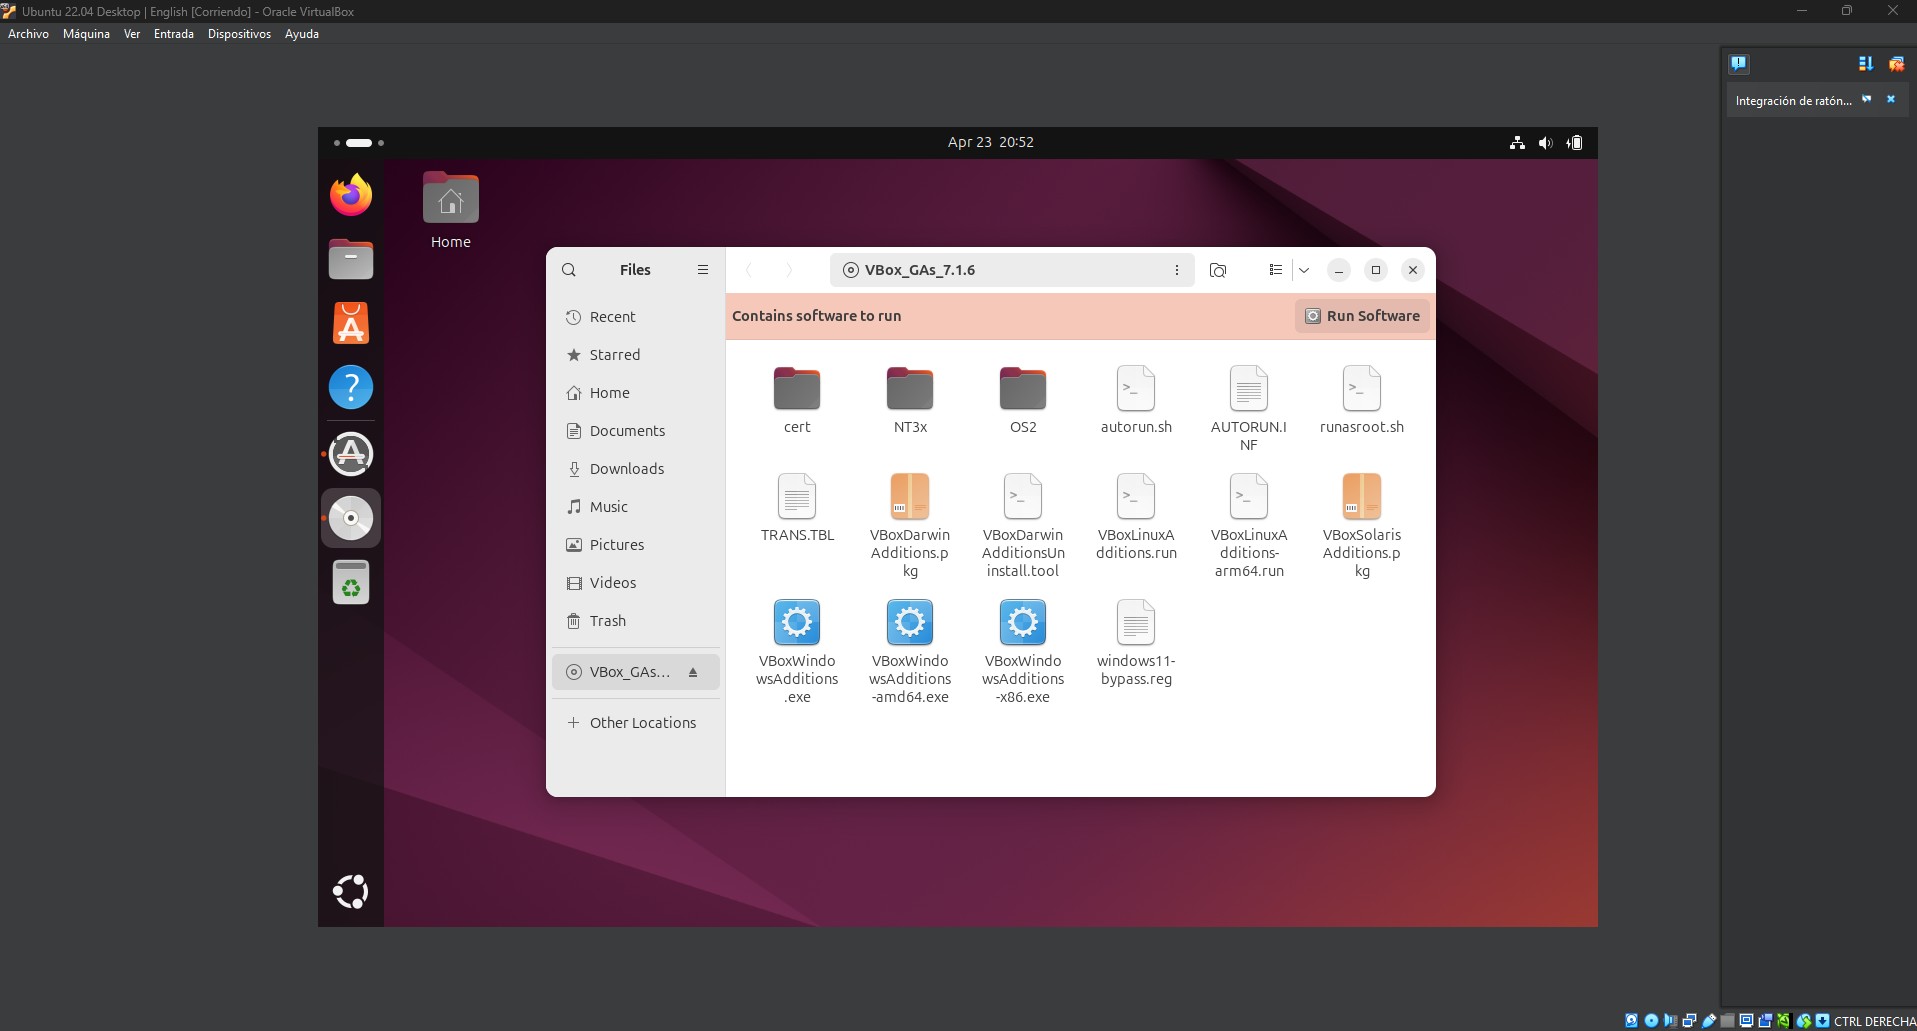
Task: Show applications with the Ubuntu logo button
Action: point(351,891)
